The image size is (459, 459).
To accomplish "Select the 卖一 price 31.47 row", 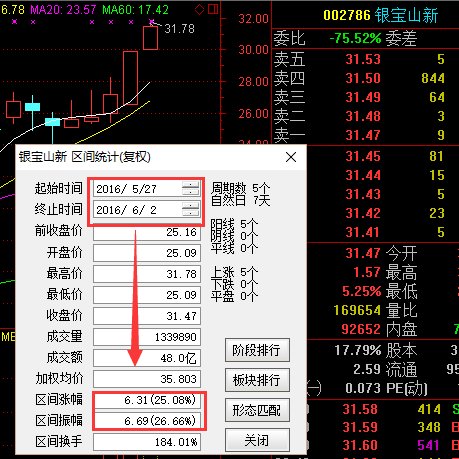I will tap(365, 135).
